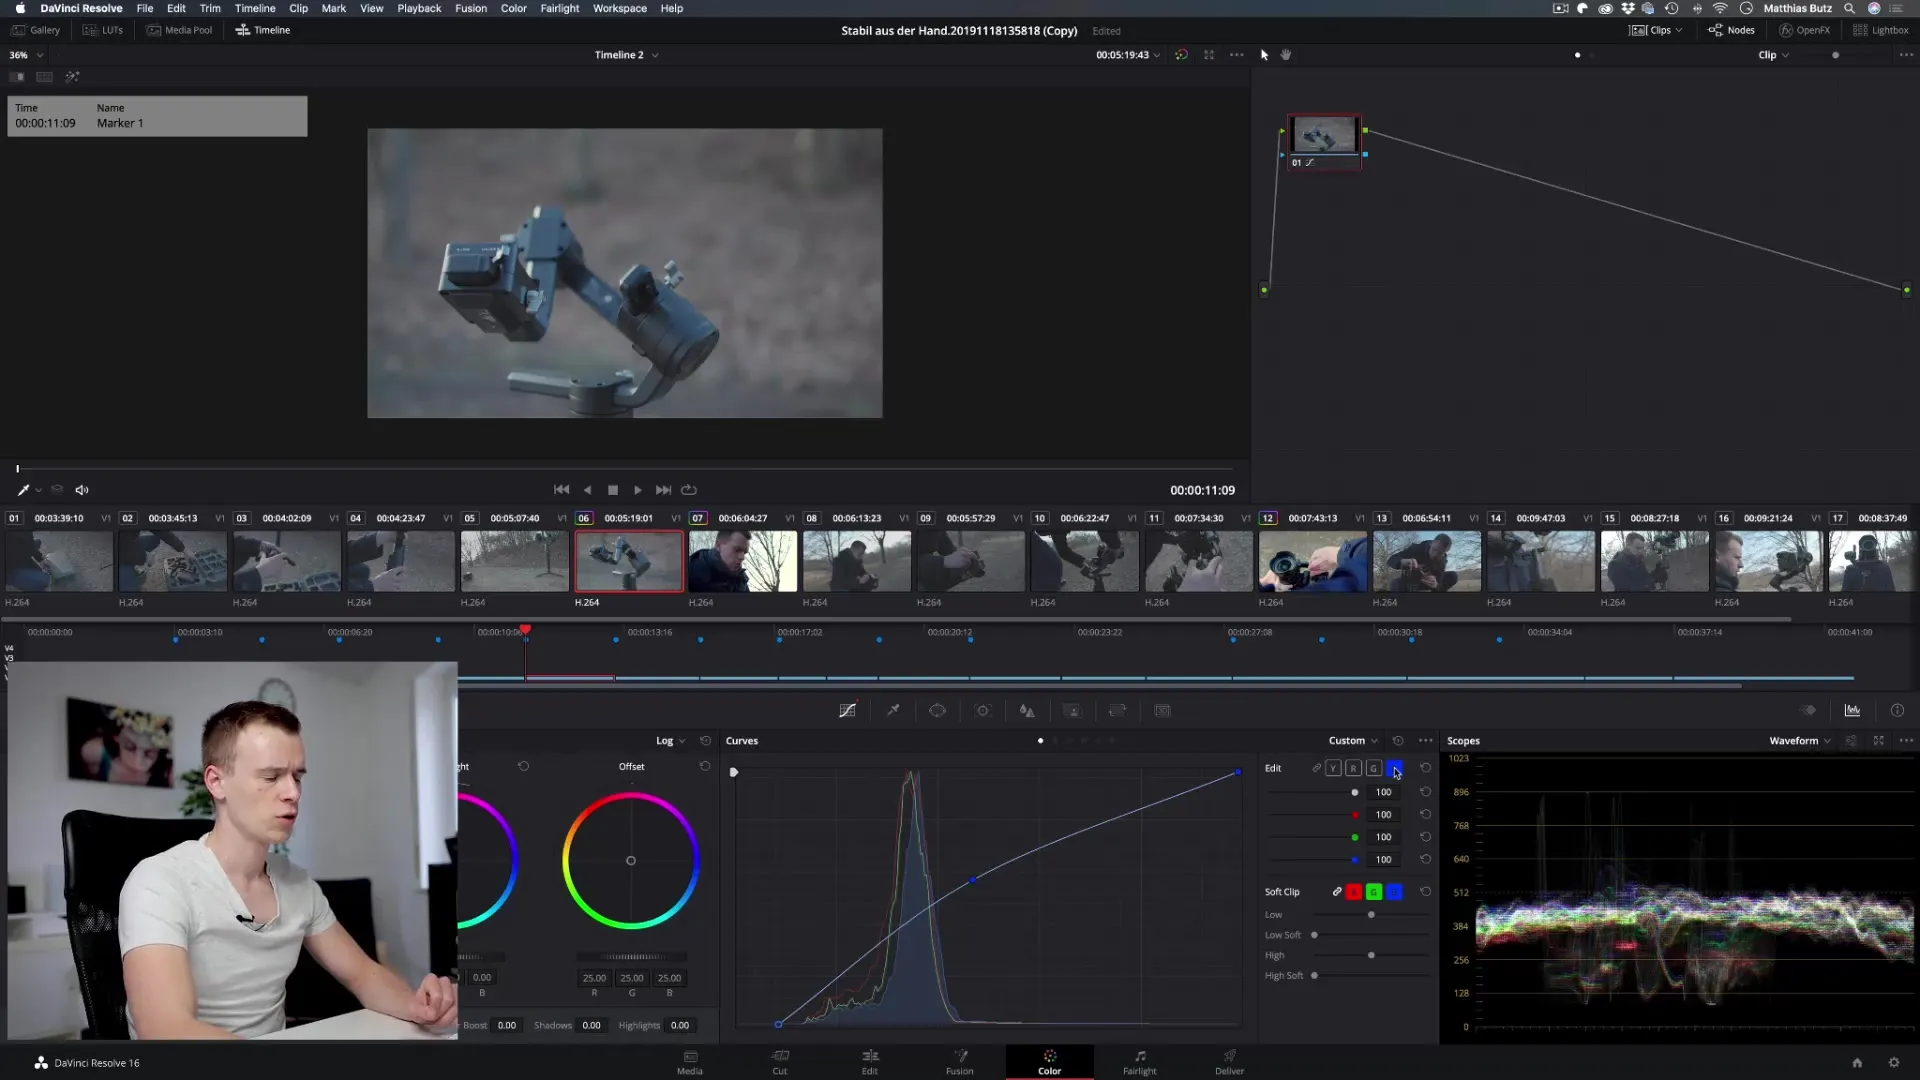This screenshot has height=1080, width=1920.
Task: Open the Blur/Sharpen palette icon
Action: pyautogui.click(x=1027, y=711)
